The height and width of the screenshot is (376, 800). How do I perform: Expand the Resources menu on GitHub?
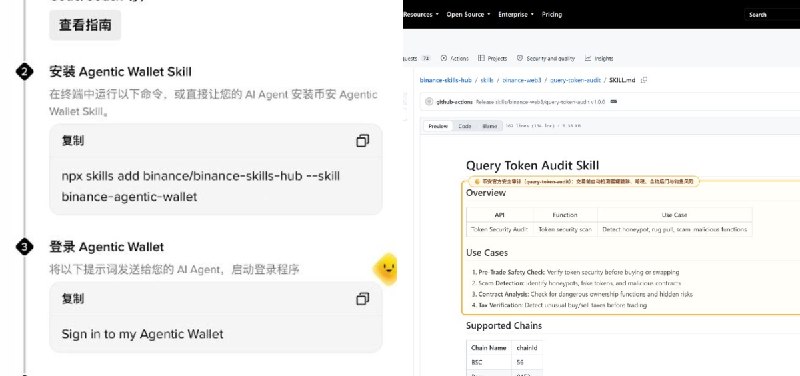click(x=421, y=14)
